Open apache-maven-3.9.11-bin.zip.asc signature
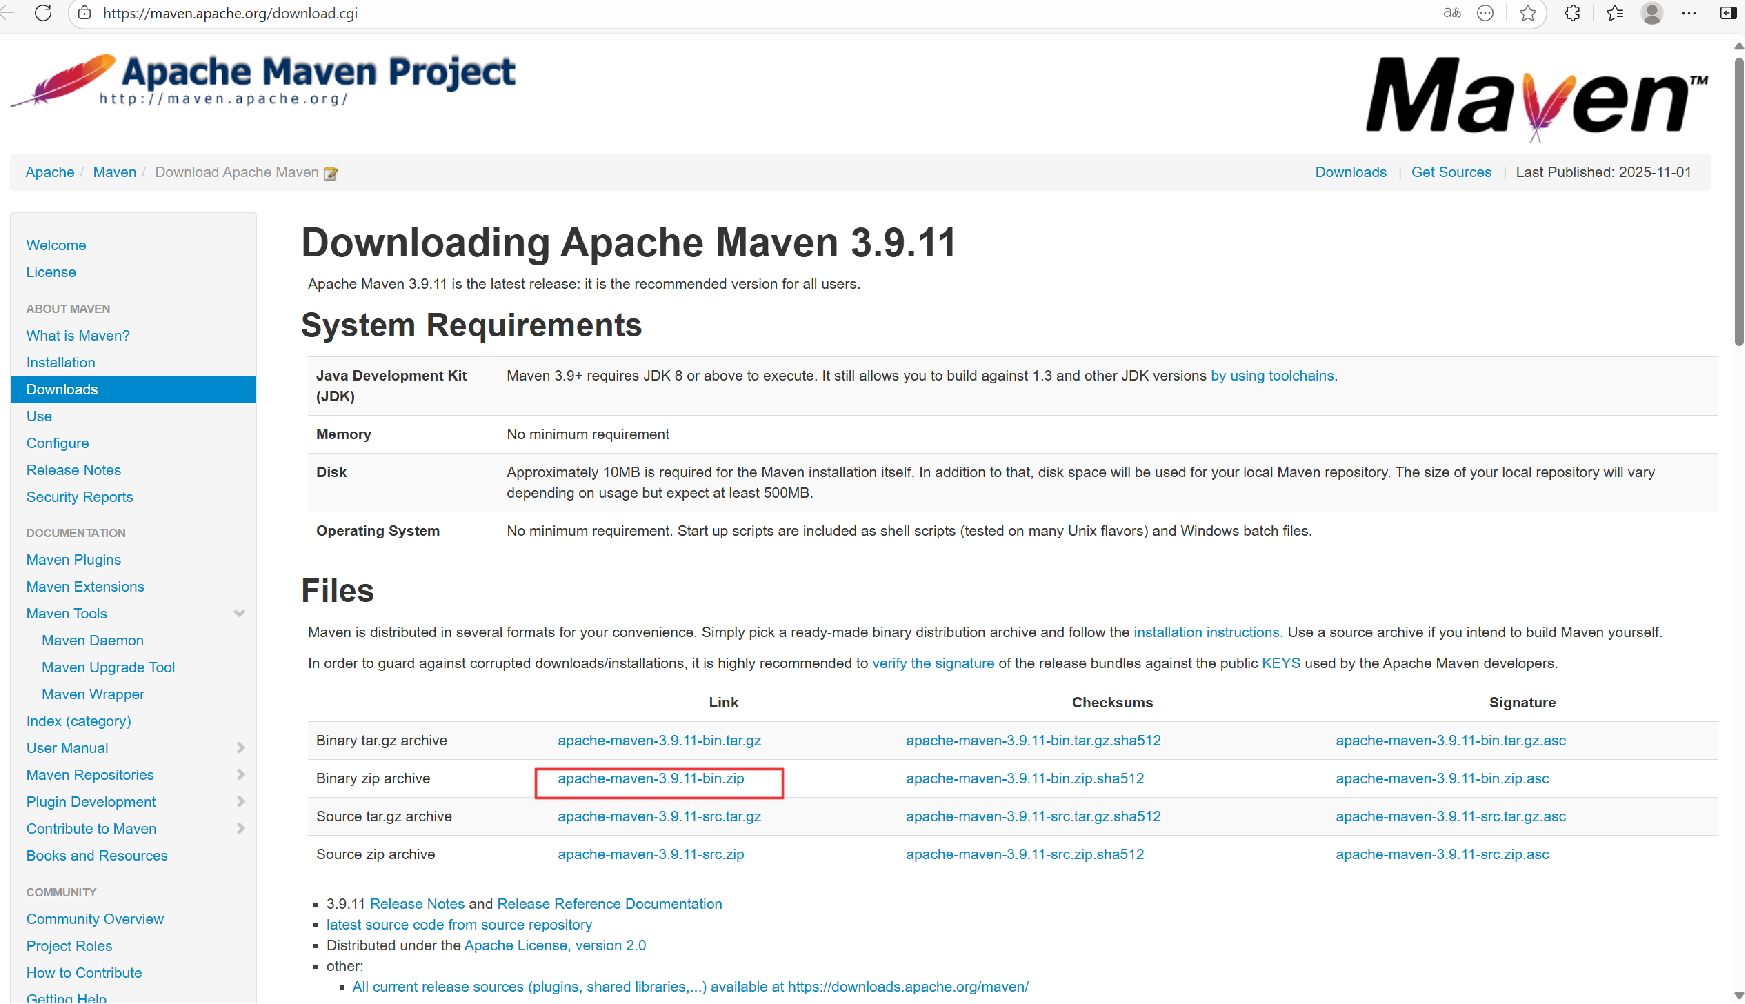This screenshot has height=1004, width=1745. coord(1442,779)
